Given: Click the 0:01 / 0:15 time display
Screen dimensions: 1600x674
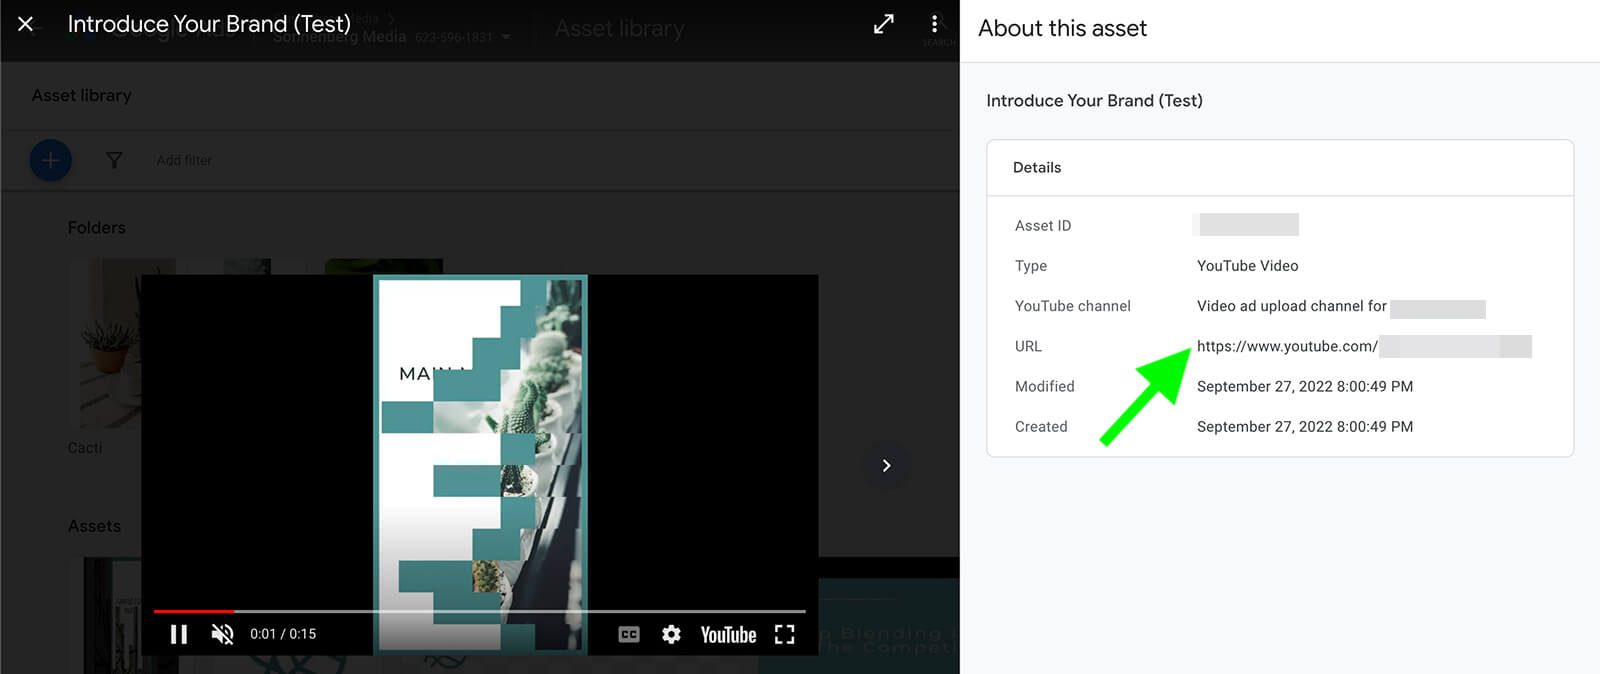Looking at the screenshot, I should (x=283, y=634).
